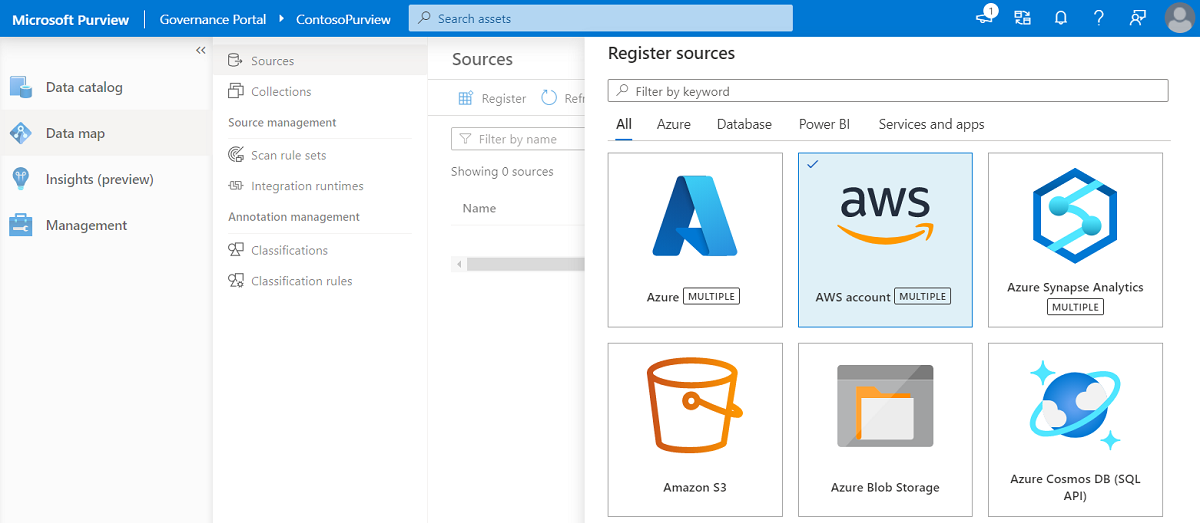This screenshot has width=1200, height=523.
Task: Switch to the All tab
Action: coord(624,125)
